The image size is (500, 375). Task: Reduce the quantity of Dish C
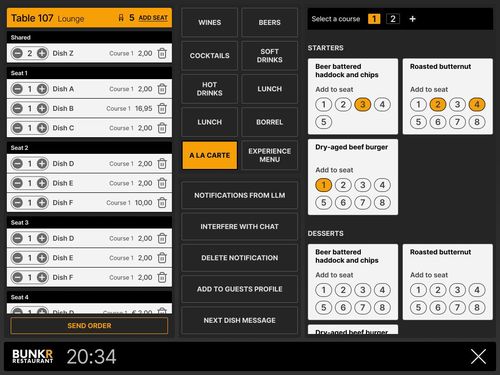[x=17, y=128]
